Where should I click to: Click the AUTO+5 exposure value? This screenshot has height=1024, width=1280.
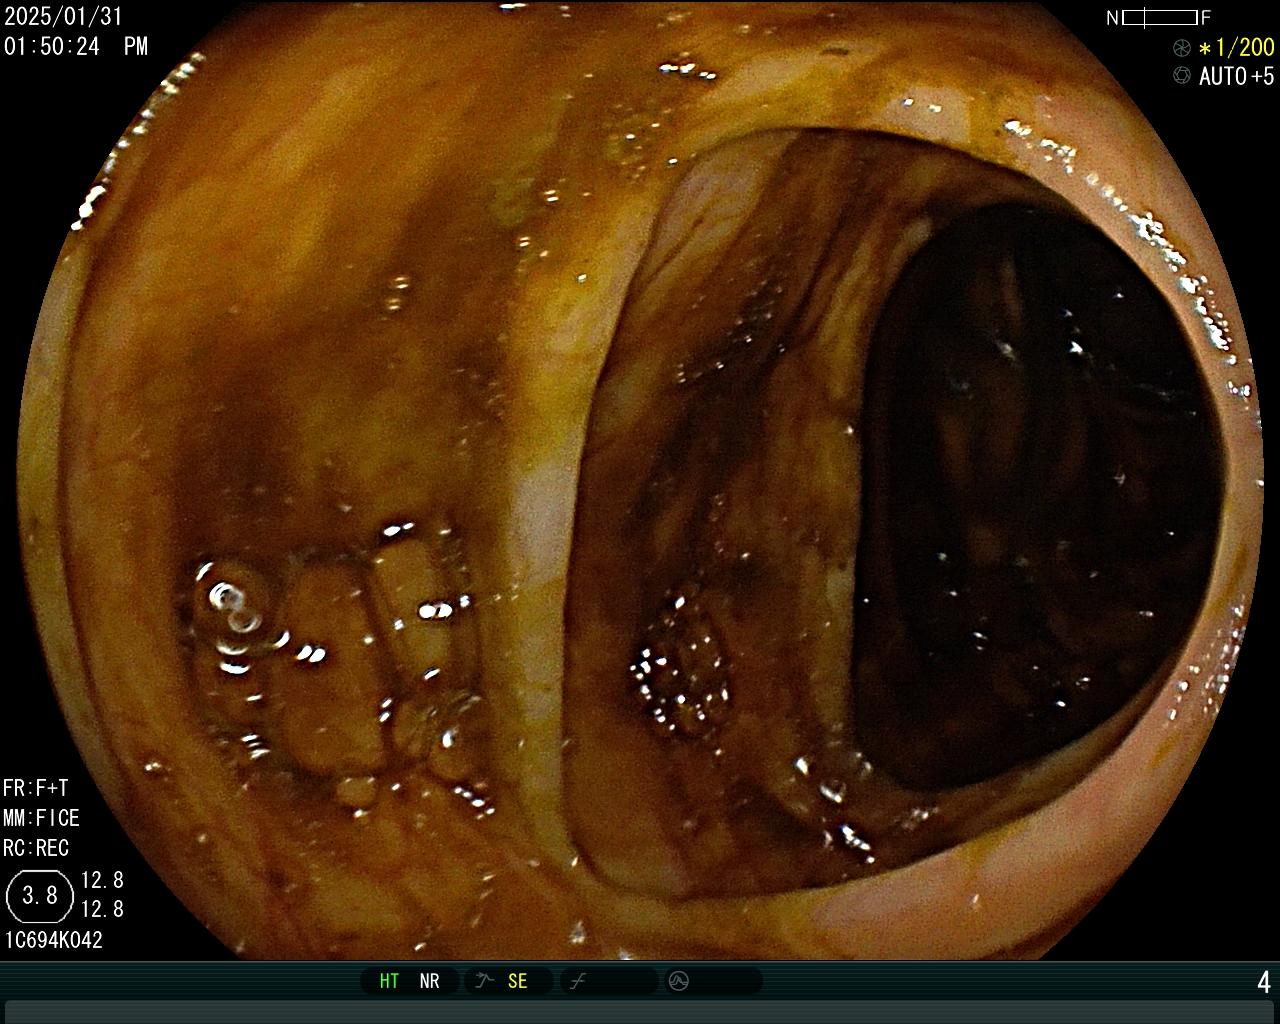pyautogui.click(x=1237, y=76)
